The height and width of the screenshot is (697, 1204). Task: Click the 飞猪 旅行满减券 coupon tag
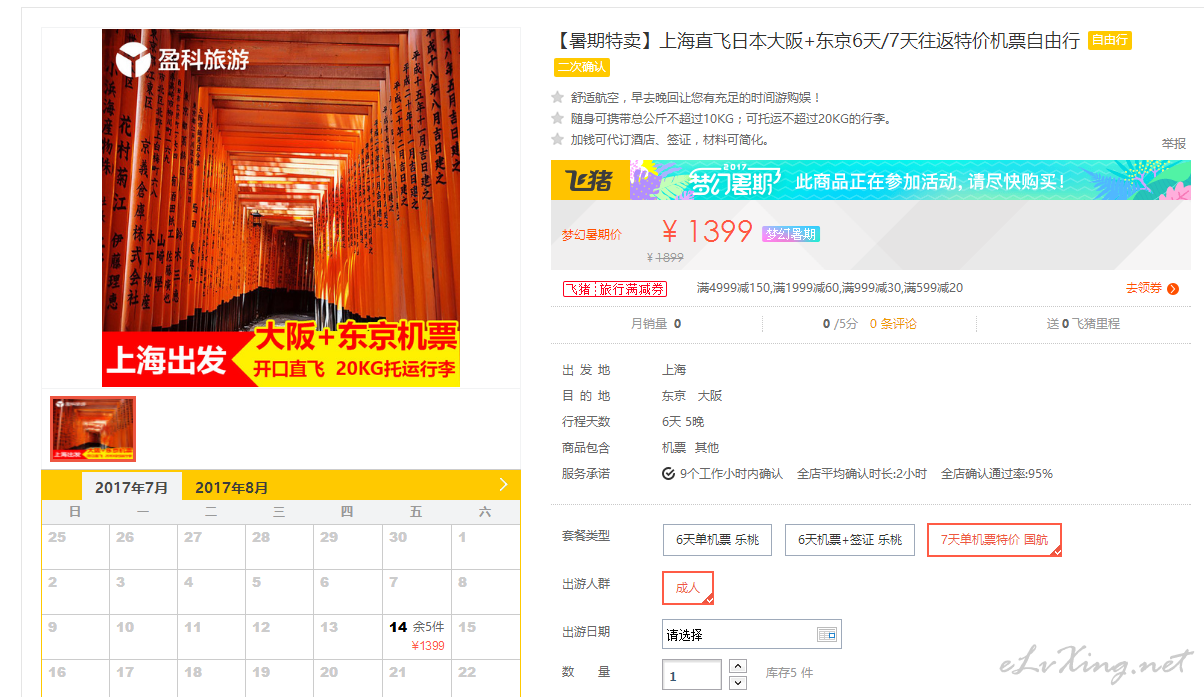coord(615,289)
